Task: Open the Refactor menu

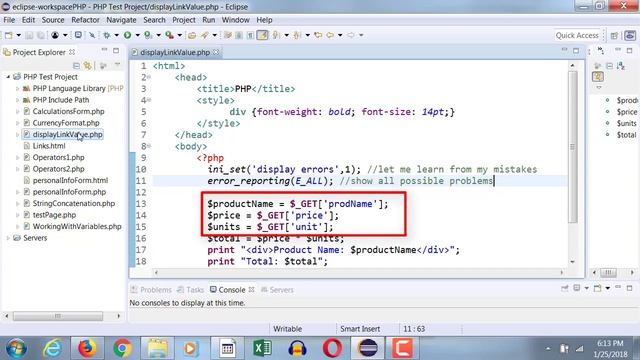Action: tap(85, 20)
